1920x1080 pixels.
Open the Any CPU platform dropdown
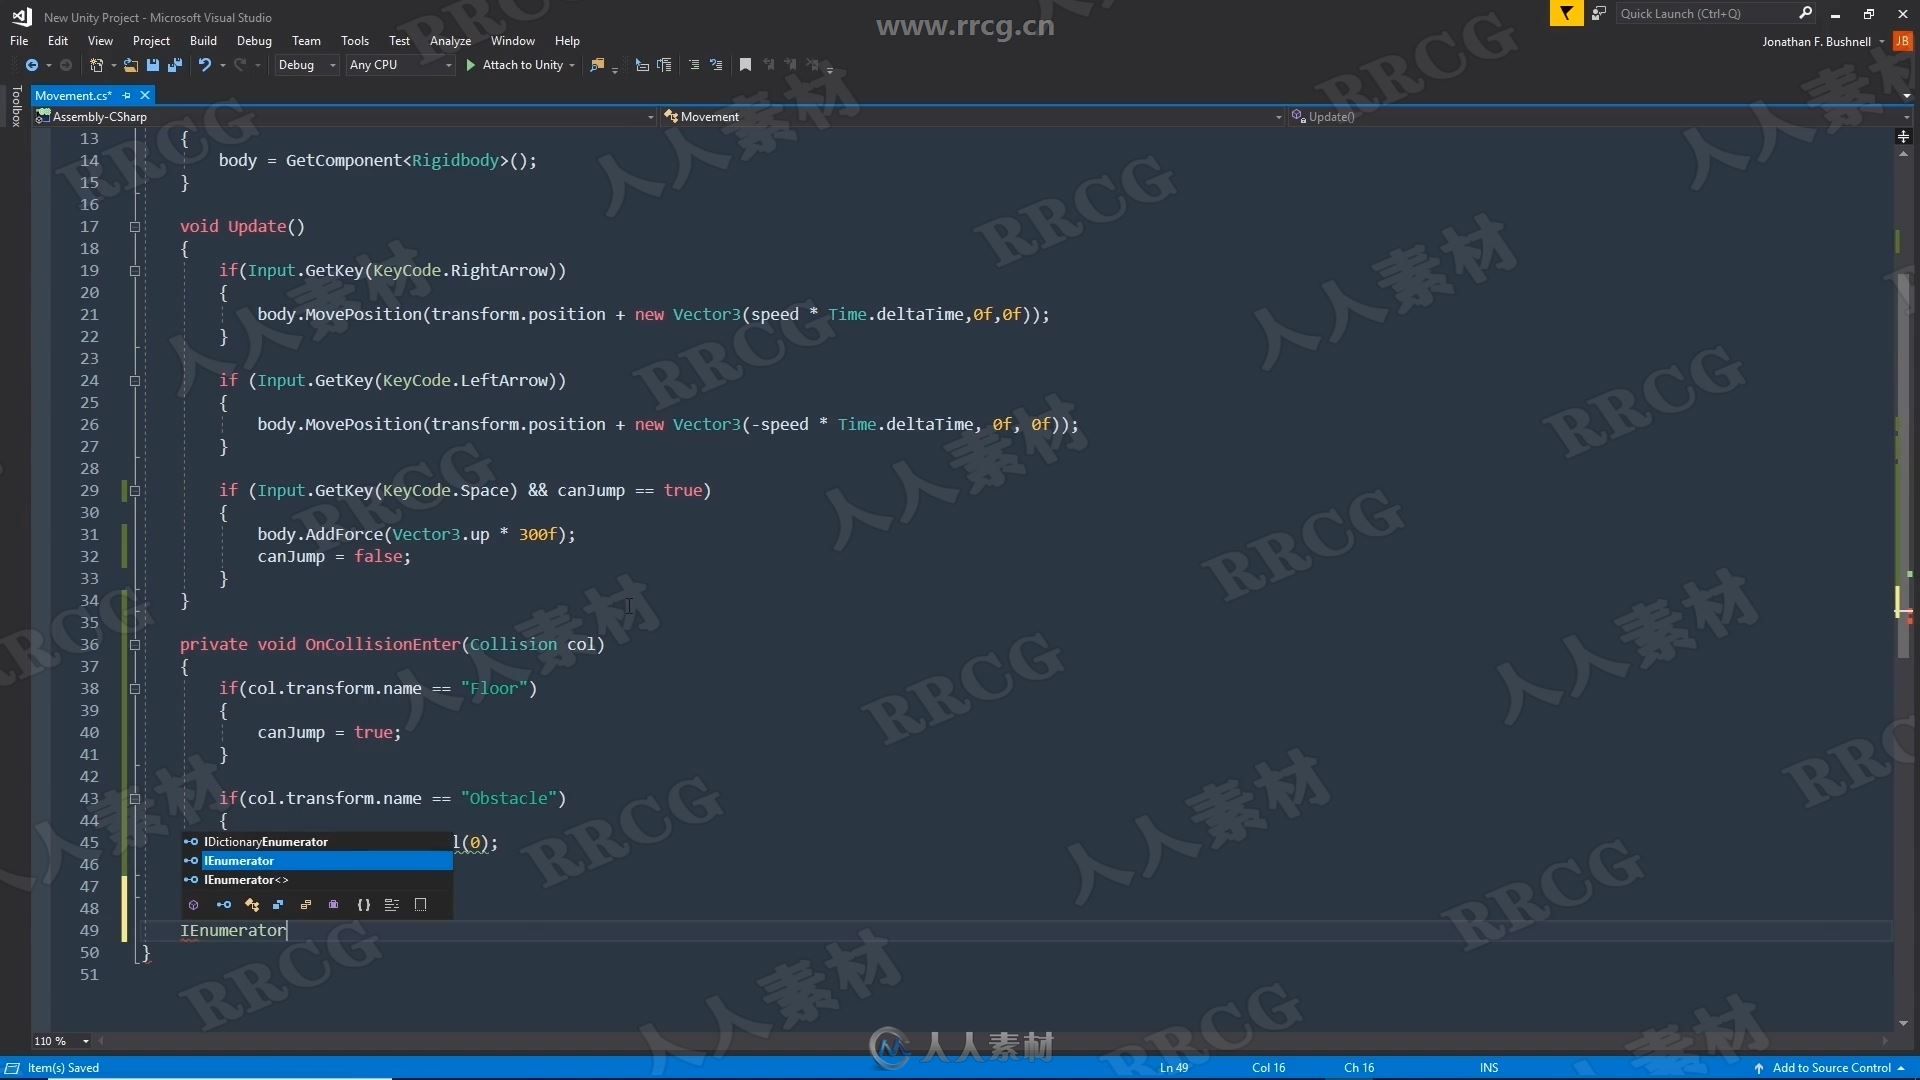tap(400, 65)
